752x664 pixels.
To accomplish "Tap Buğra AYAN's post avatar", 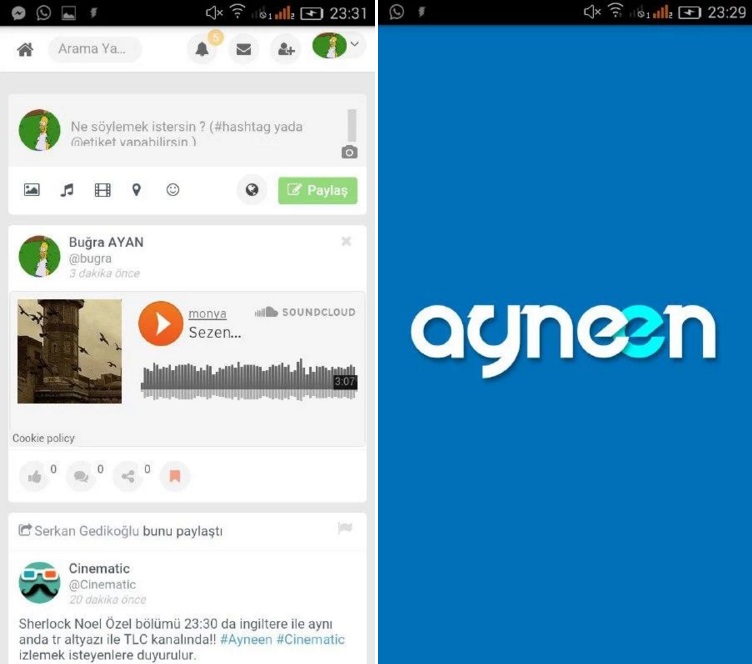I will (39, 256).
